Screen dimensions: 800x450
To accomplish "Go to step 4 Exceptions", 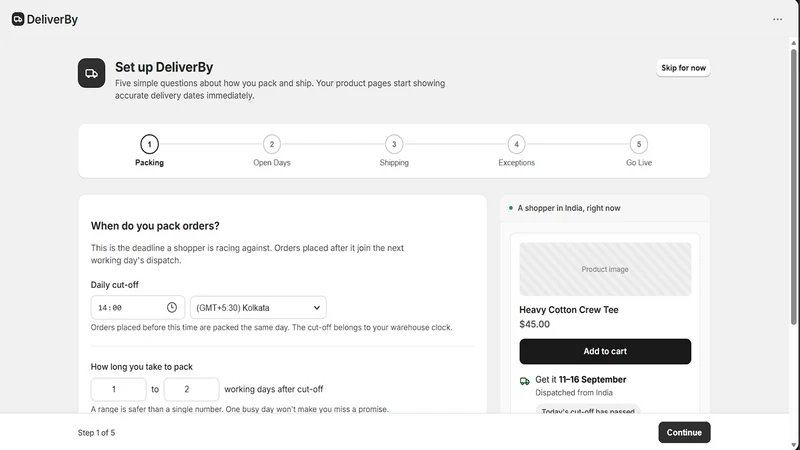I will tap(516, 151).
